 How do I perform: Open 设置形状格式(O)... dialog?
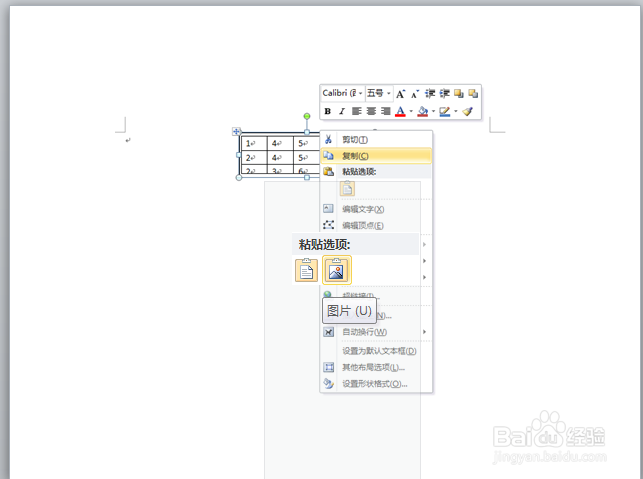375,384
